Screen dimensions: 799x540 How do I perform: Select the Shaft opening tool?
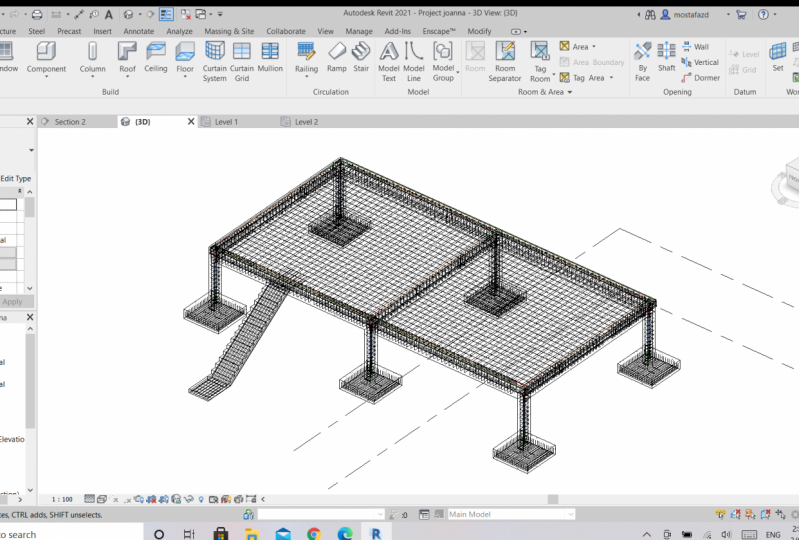667,58
